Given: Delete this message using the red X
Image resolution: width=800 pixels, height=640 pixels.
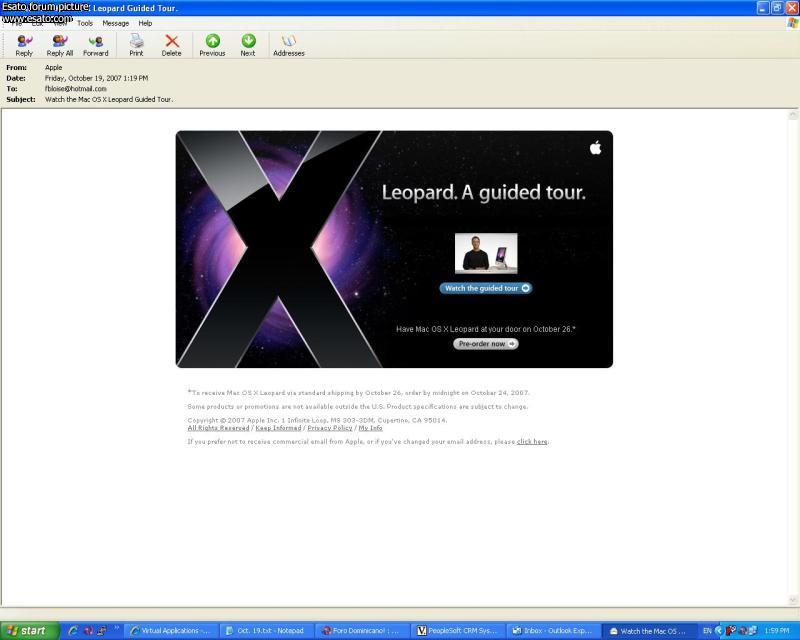Looking at the screenshot, I should [x=172, y=45].
